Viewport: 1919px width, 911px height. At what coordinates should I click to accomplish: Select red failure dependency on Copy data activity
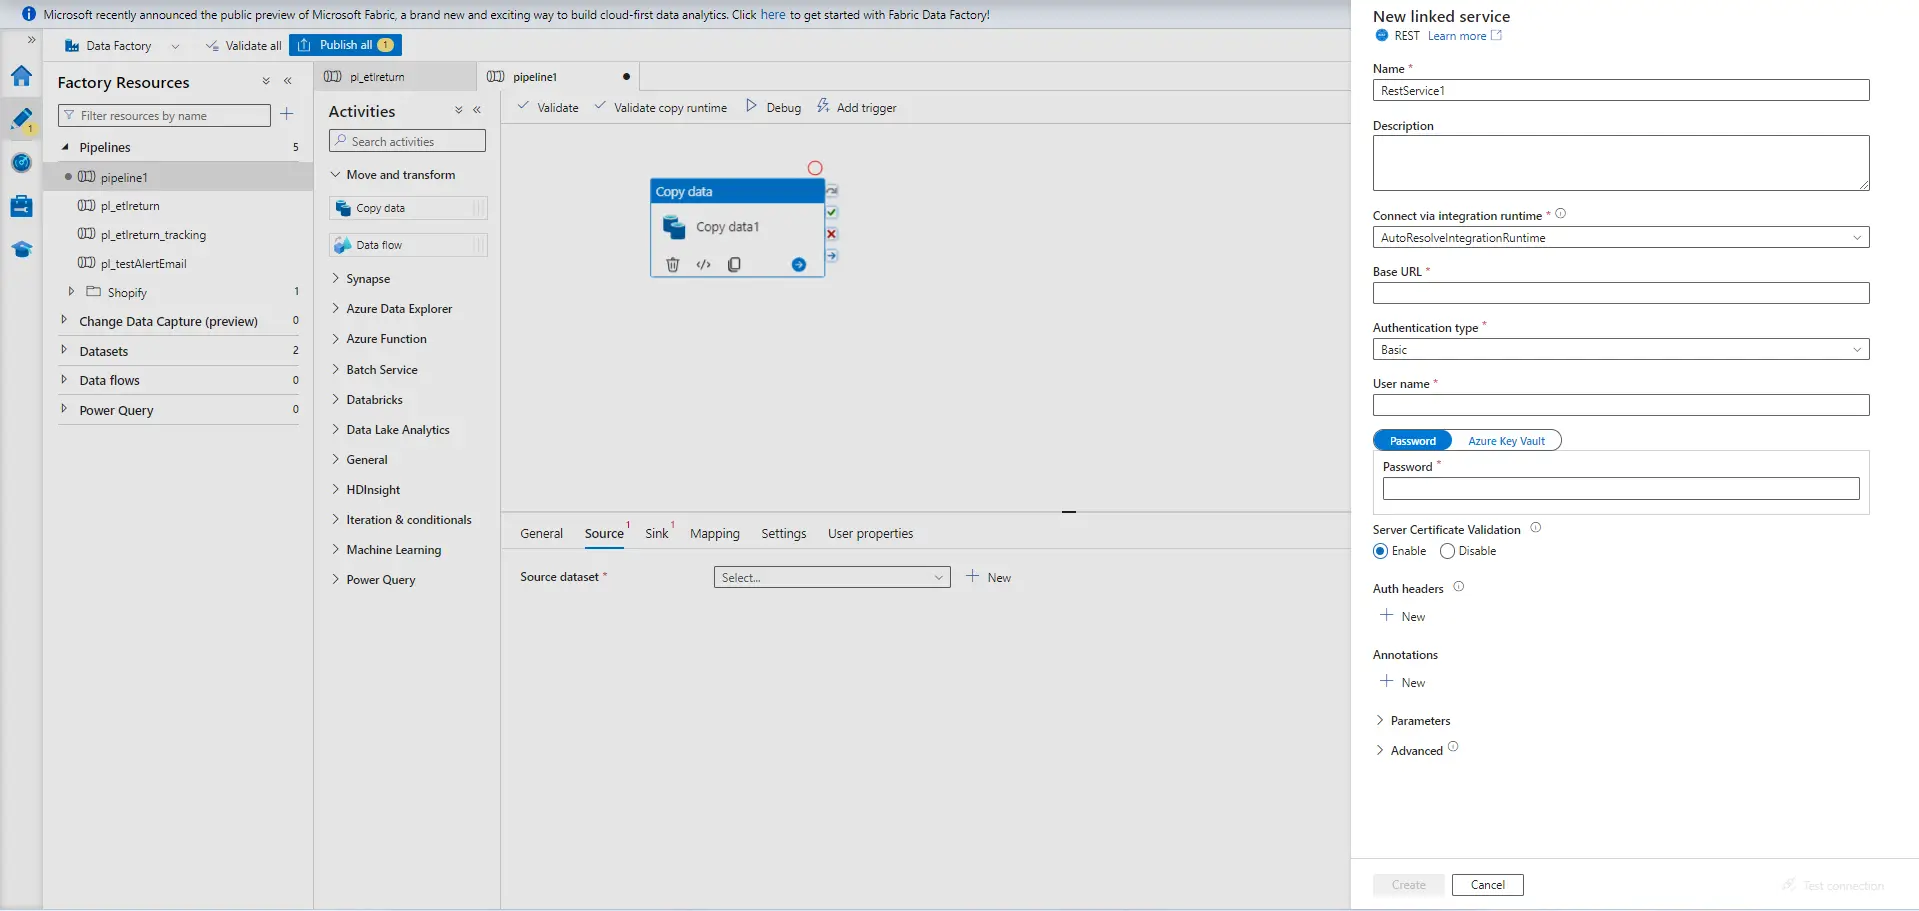[x=832, y=234]
